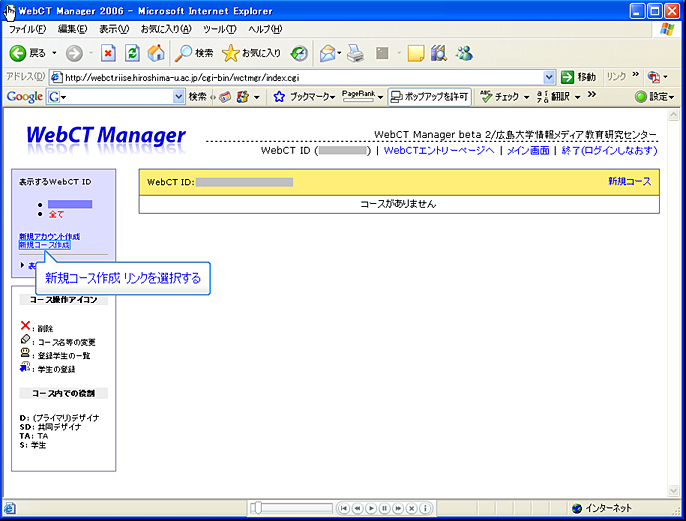Click the Google logo on toolbar
This screenshot has height=521, width=686.
click(x=24, y=97)
